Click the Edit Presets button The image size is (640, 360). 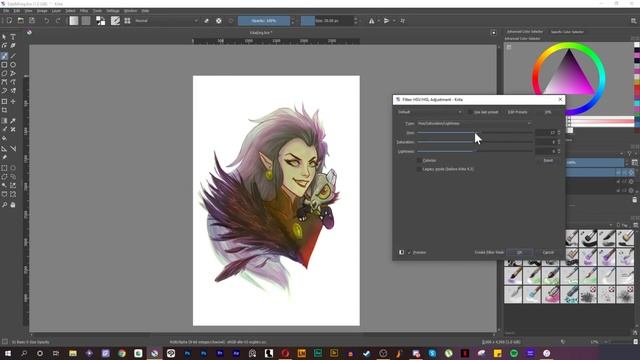[x=518, y=112]
